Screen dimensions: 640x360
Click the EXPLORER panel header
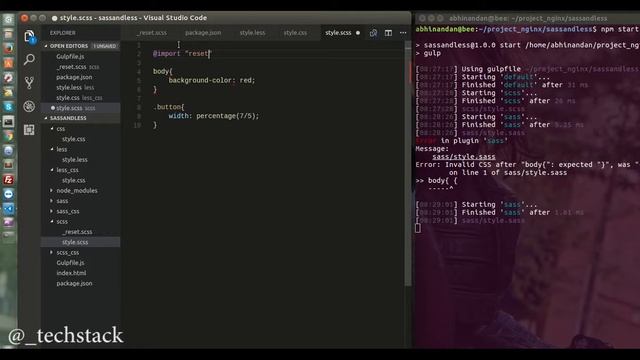click(62, 33)
